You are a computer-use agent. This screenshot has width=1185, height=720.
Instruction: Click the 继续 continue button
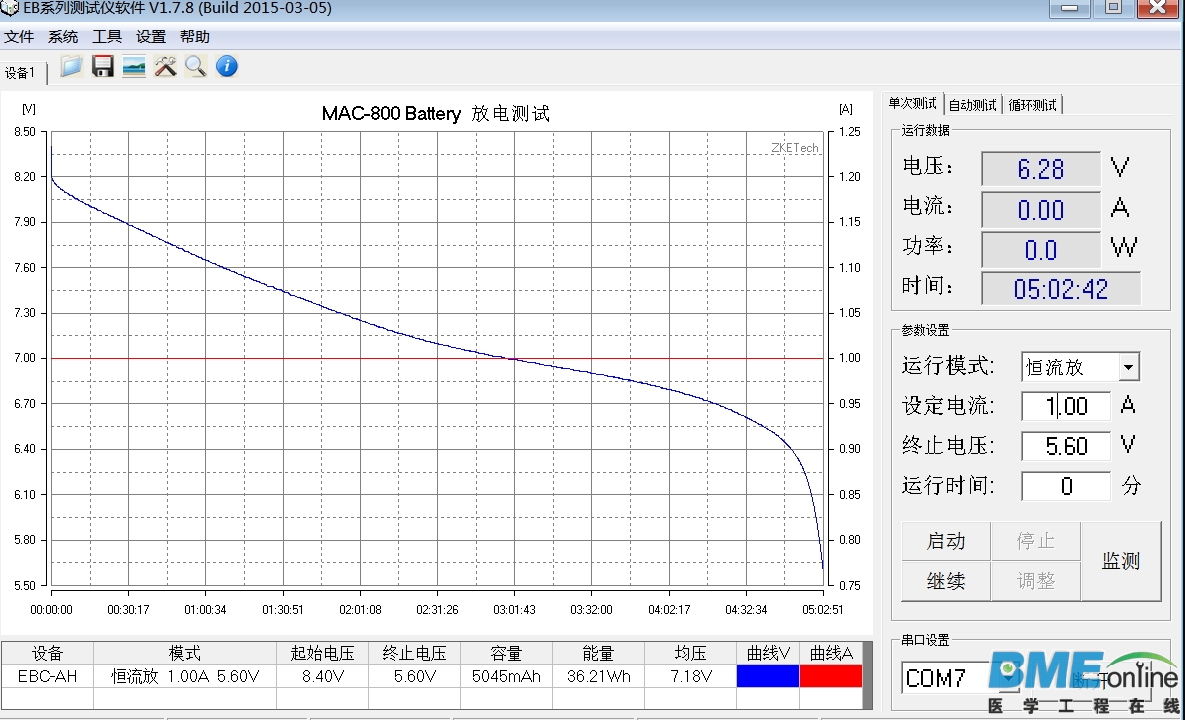tap(945, 581)
